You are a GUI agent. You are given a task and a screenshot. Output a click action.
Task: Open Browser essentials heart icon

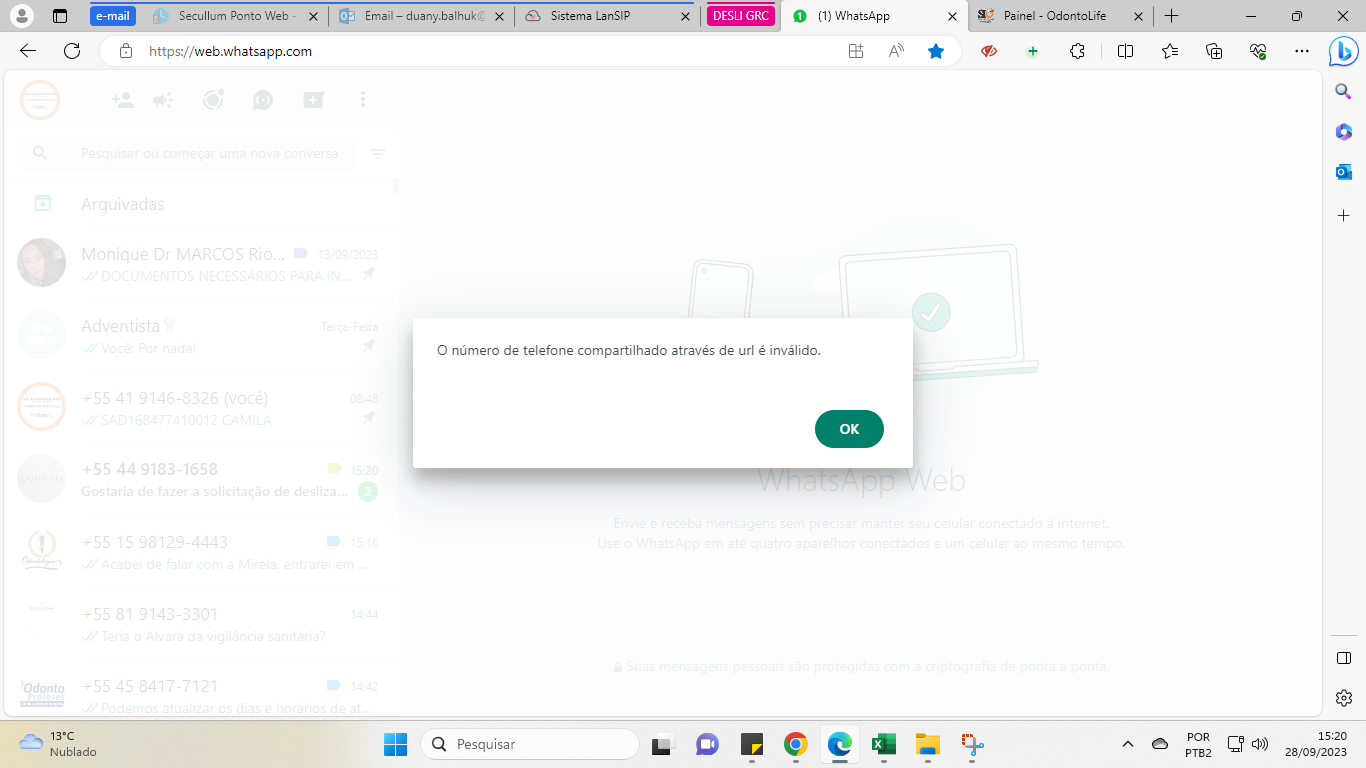[1258, 51]
